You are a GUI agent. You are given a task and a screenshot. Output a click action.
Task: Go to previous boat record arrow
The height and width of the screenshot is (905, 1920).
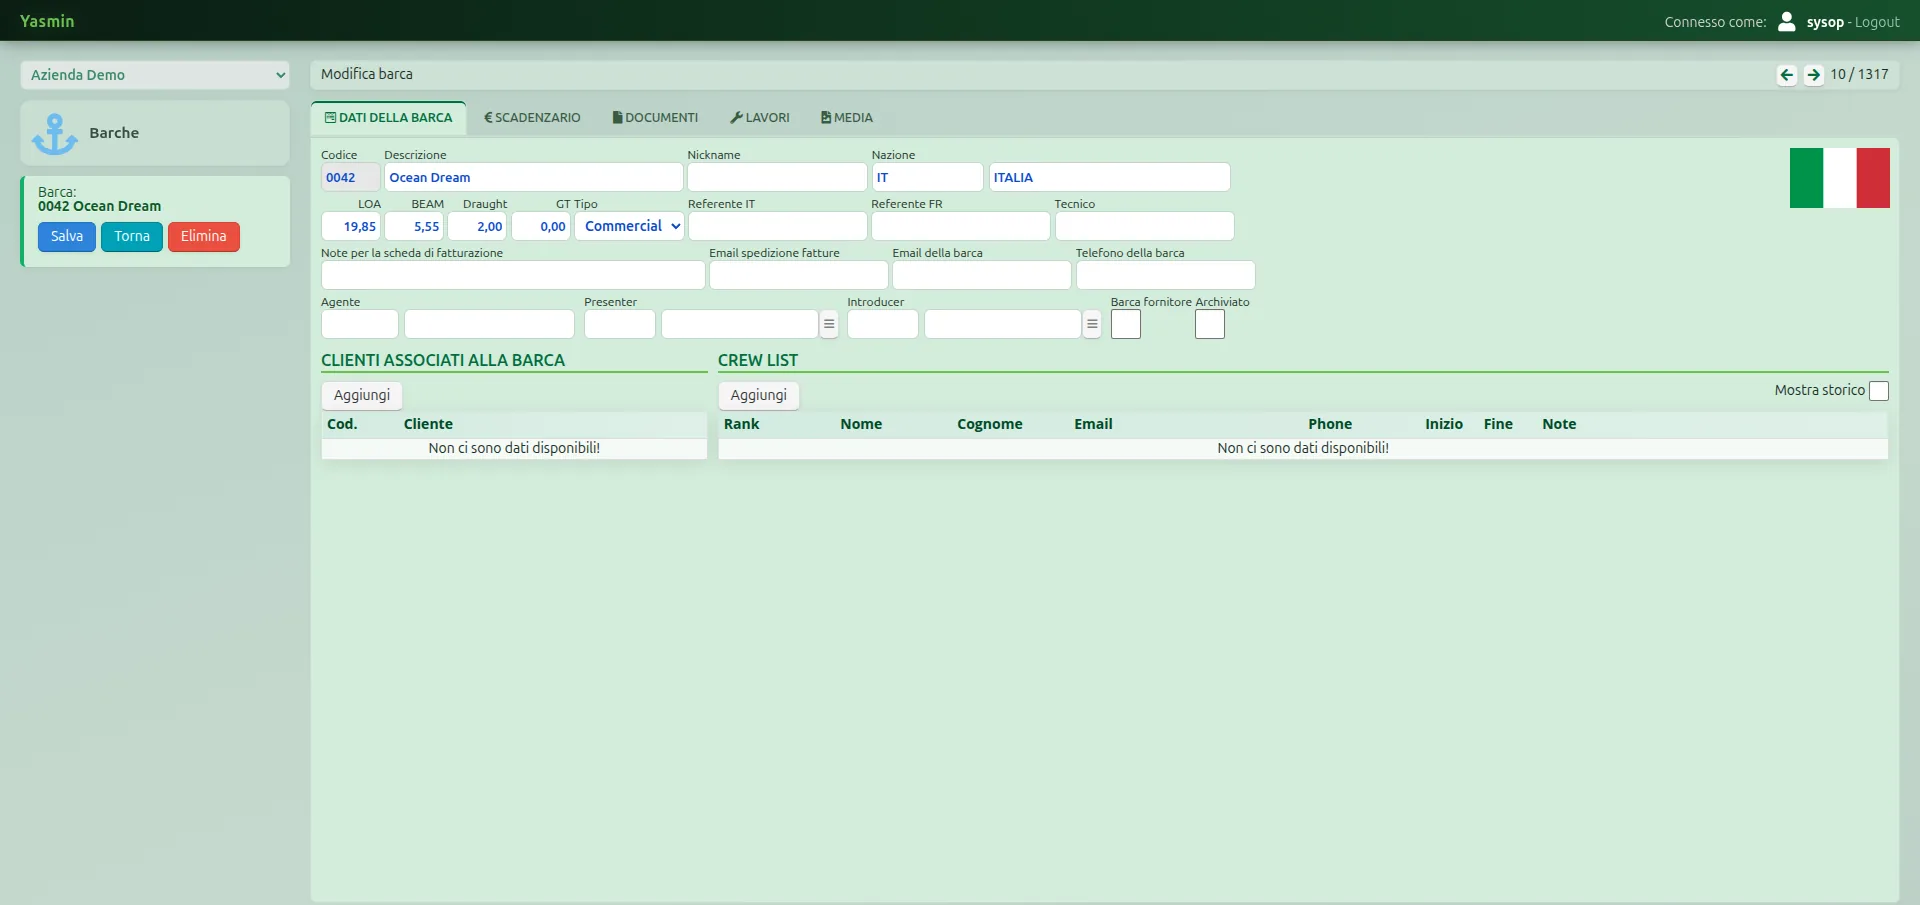click(x=1787, y=75)
